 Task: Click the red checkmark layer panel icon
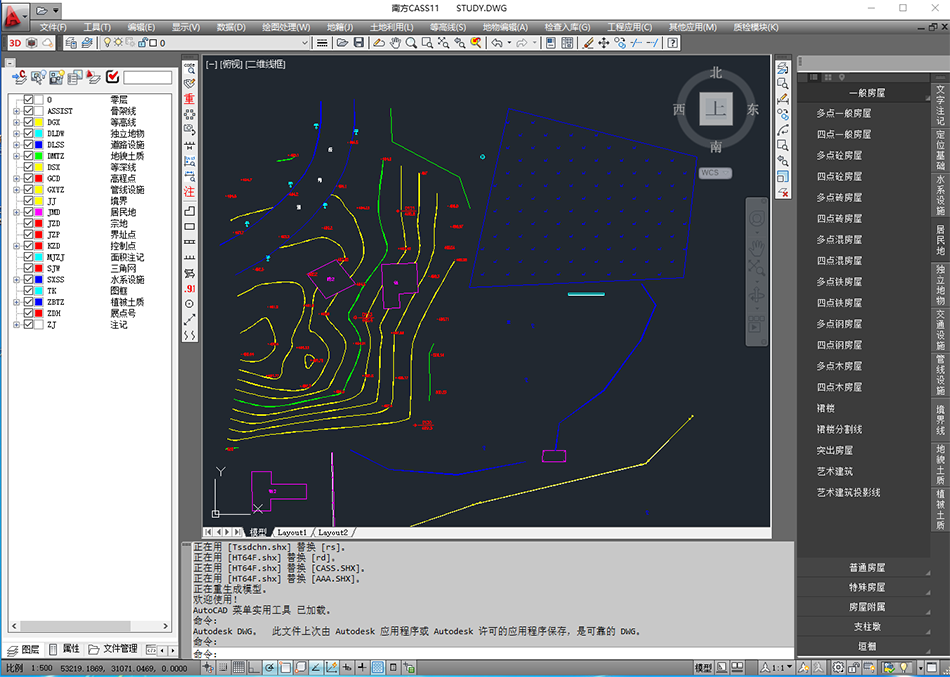tap(112, 77)
